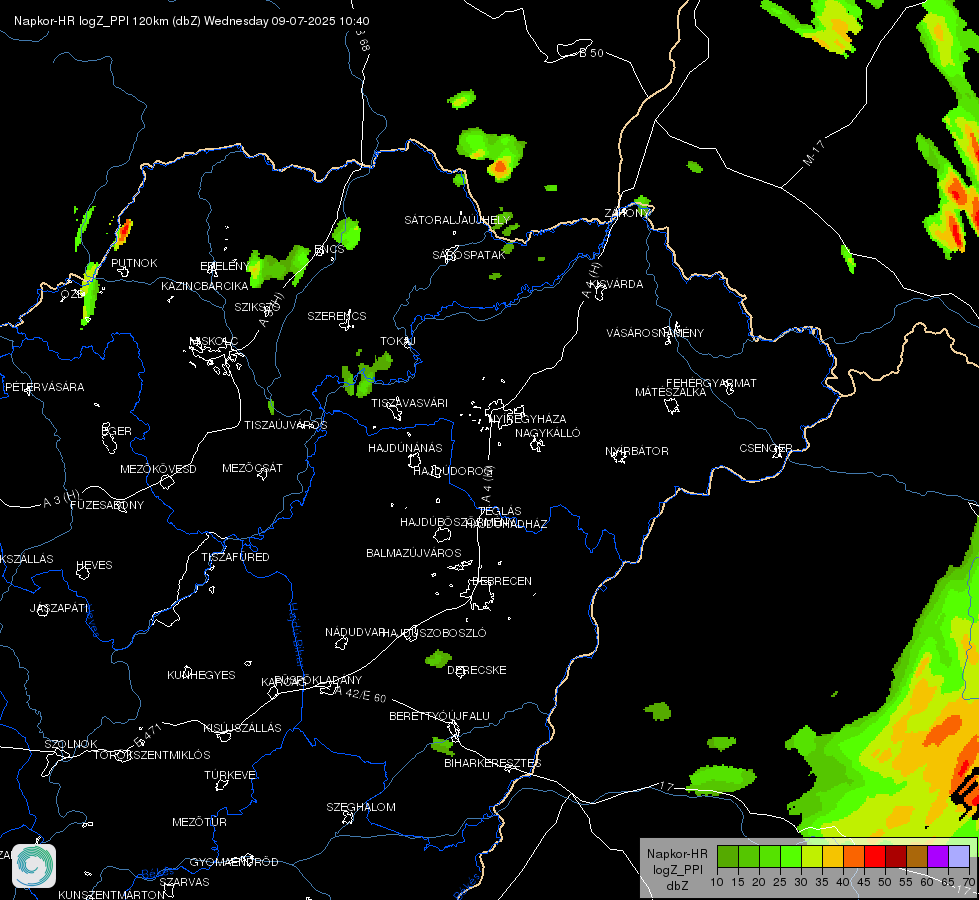Viewport: 979px width, 900px height.
Task: Click the TURKEVE label
Action: (x=230, y=774)
